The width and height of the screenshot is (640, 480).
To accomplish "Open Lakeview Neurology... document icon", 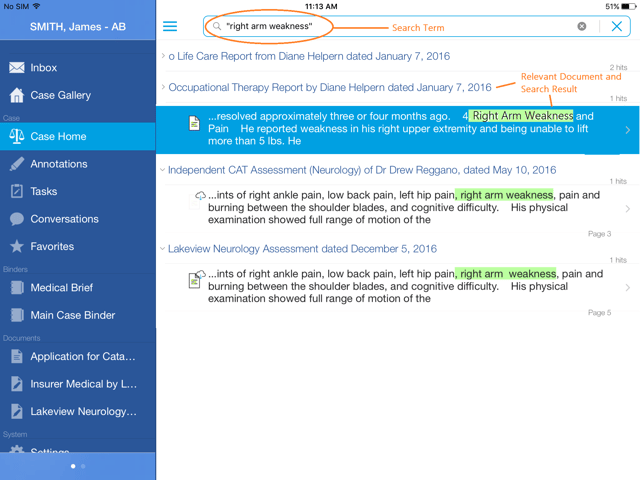I will click(x=17, y=411).
